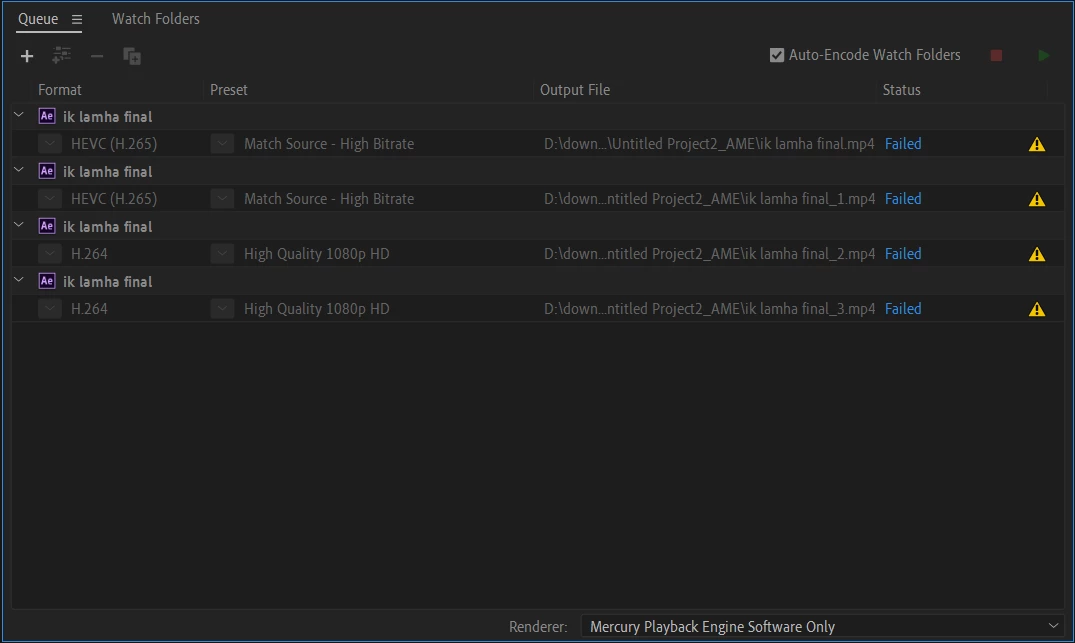Click the After Effects icon of first queue item

coord(47,116)
